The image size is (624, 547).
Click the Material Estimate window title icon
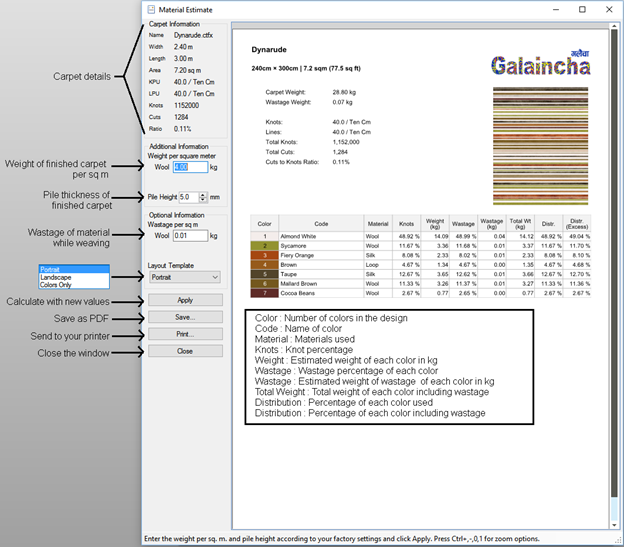click(x=151, y=9)
